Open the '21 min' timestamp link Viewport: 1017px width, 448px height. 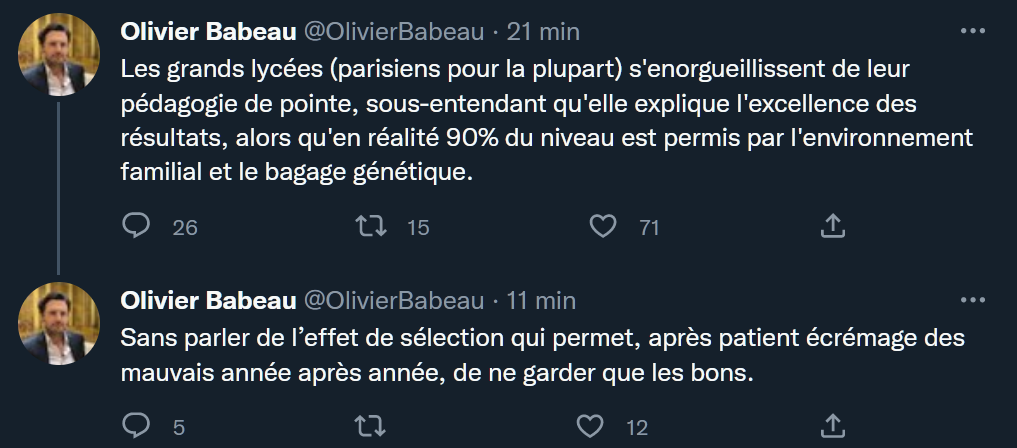click(x=543, y=32)
